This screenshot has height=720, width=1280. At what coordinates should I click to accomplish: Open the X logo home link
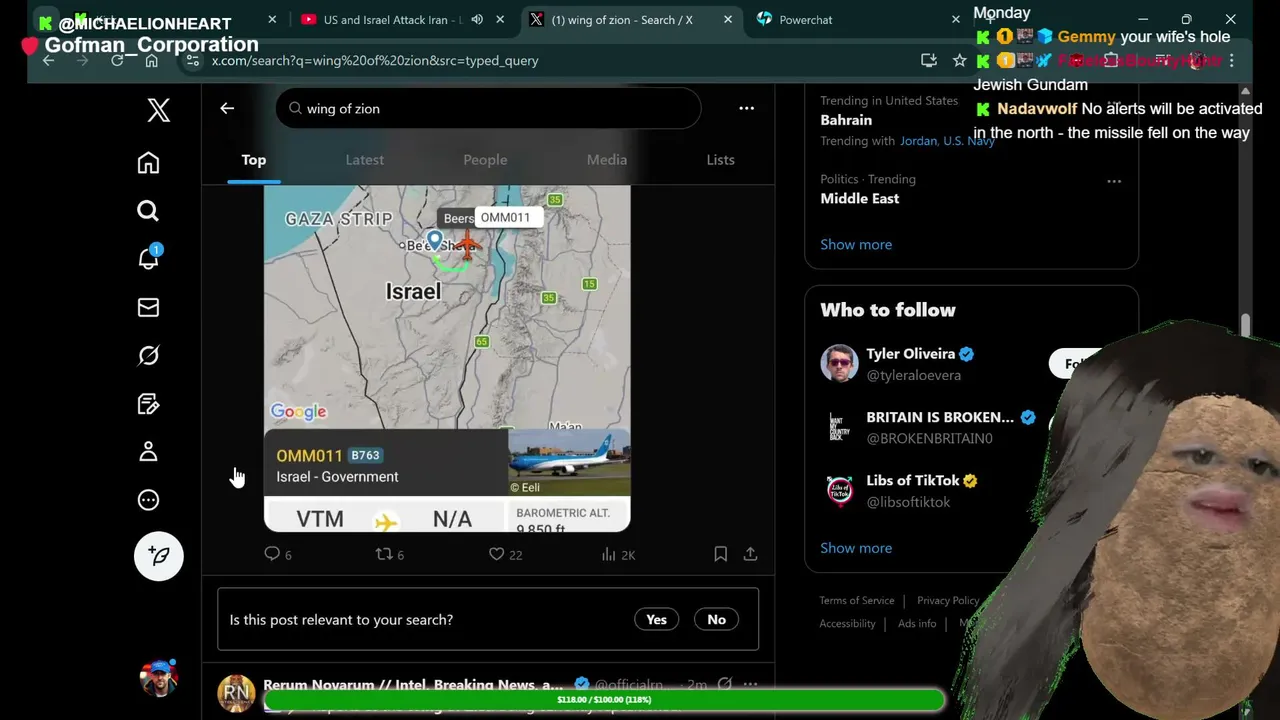[x=158, y=109]
